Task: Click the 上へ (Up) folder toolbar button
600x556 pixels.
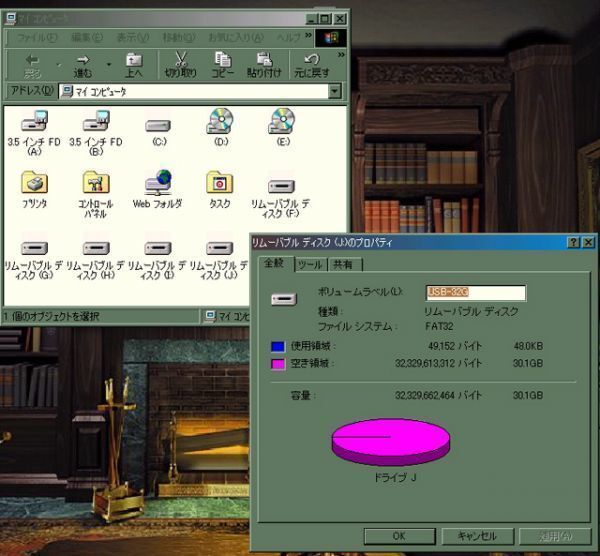Action: (134, 64)
